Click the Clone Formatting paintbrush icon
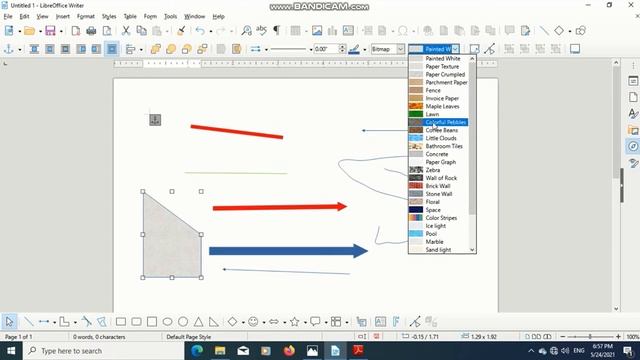This screenshot has width=640, height=360. coord(182,31)
